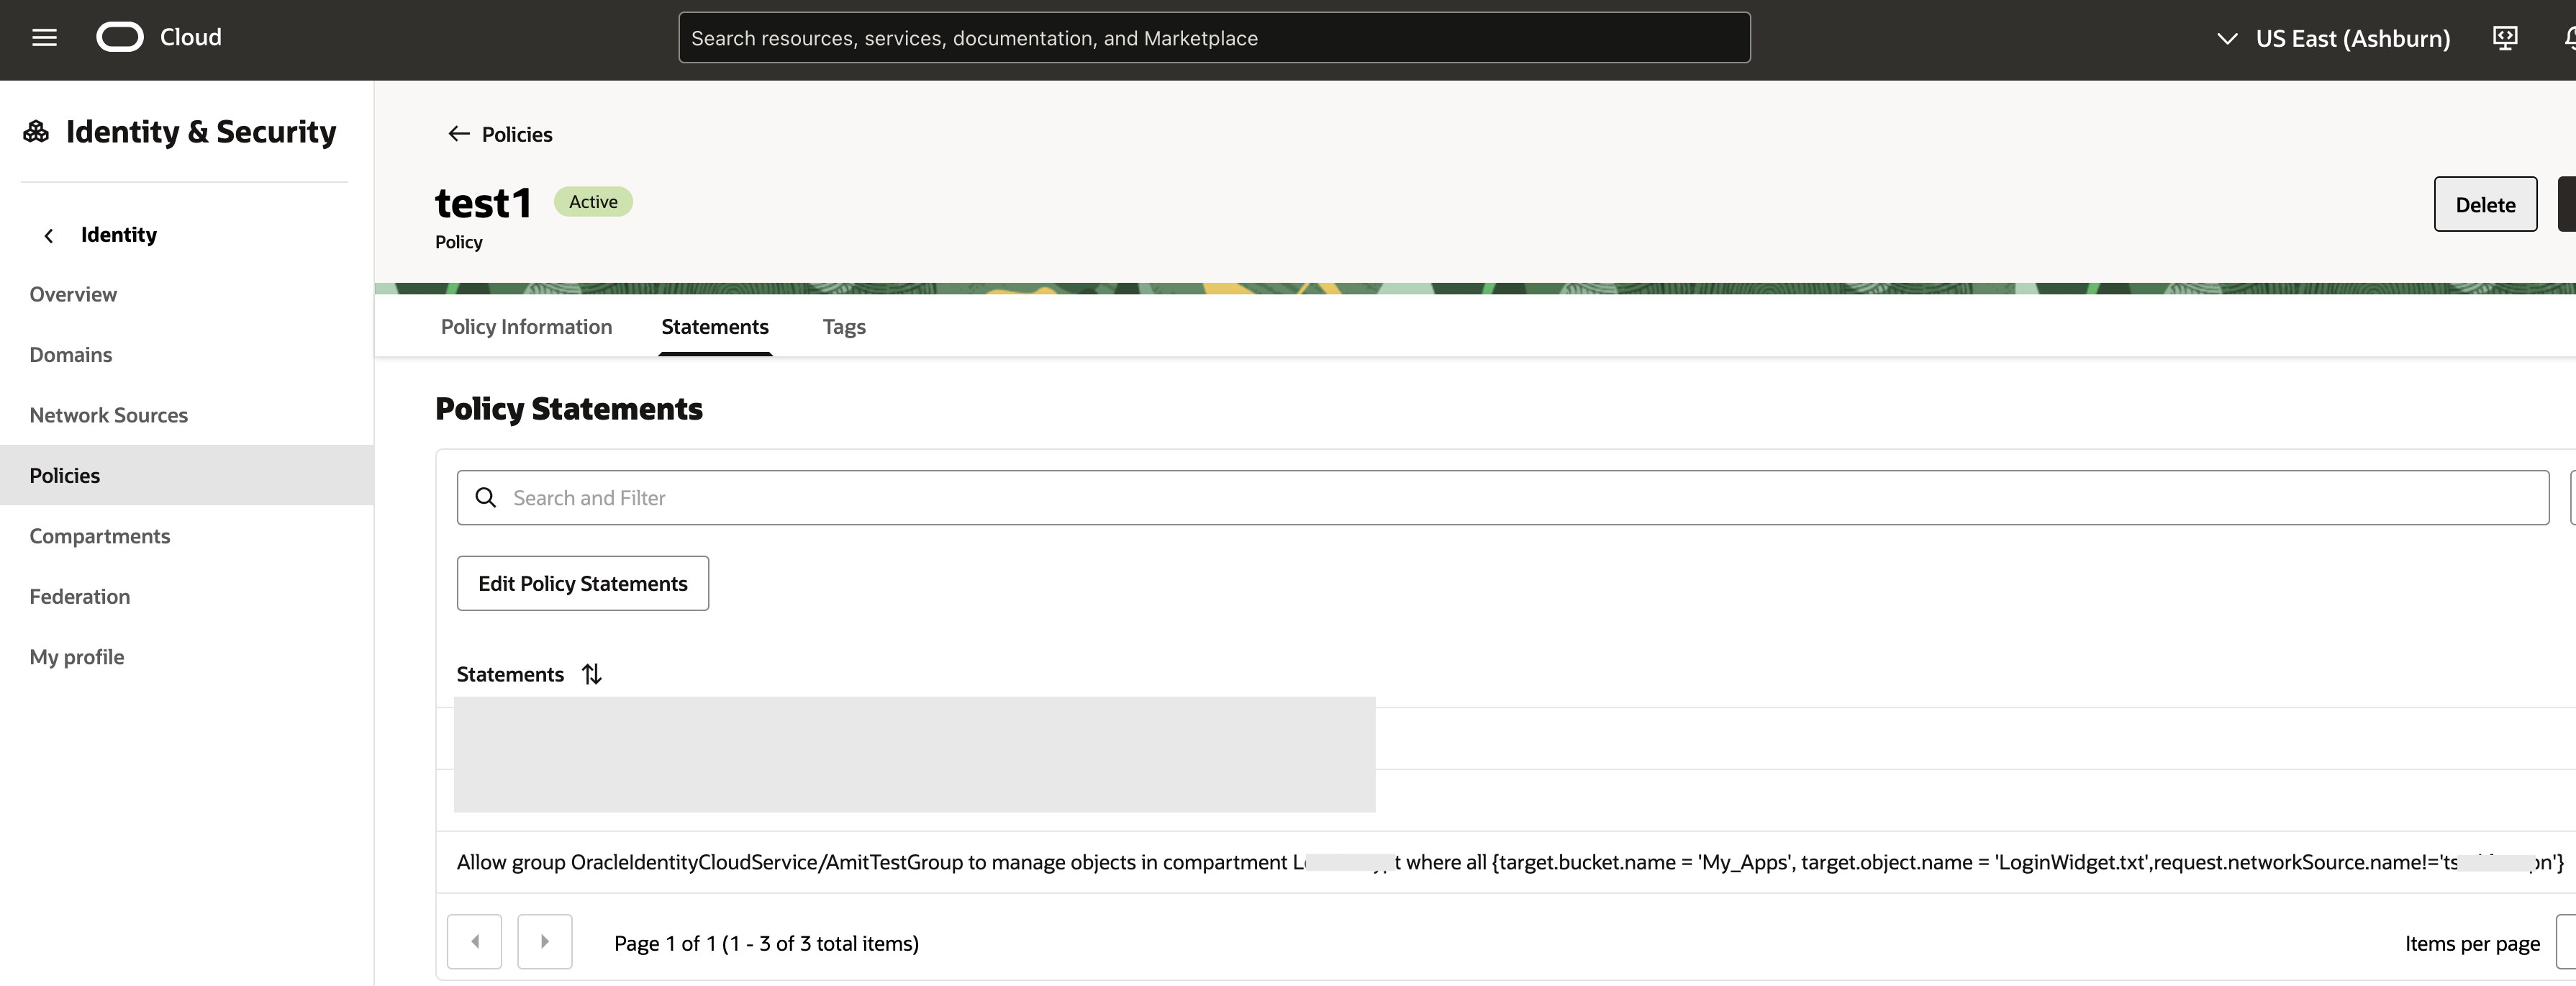Open the Tags tab
This screenshot has width=2576, height=986.
(843, 327)
